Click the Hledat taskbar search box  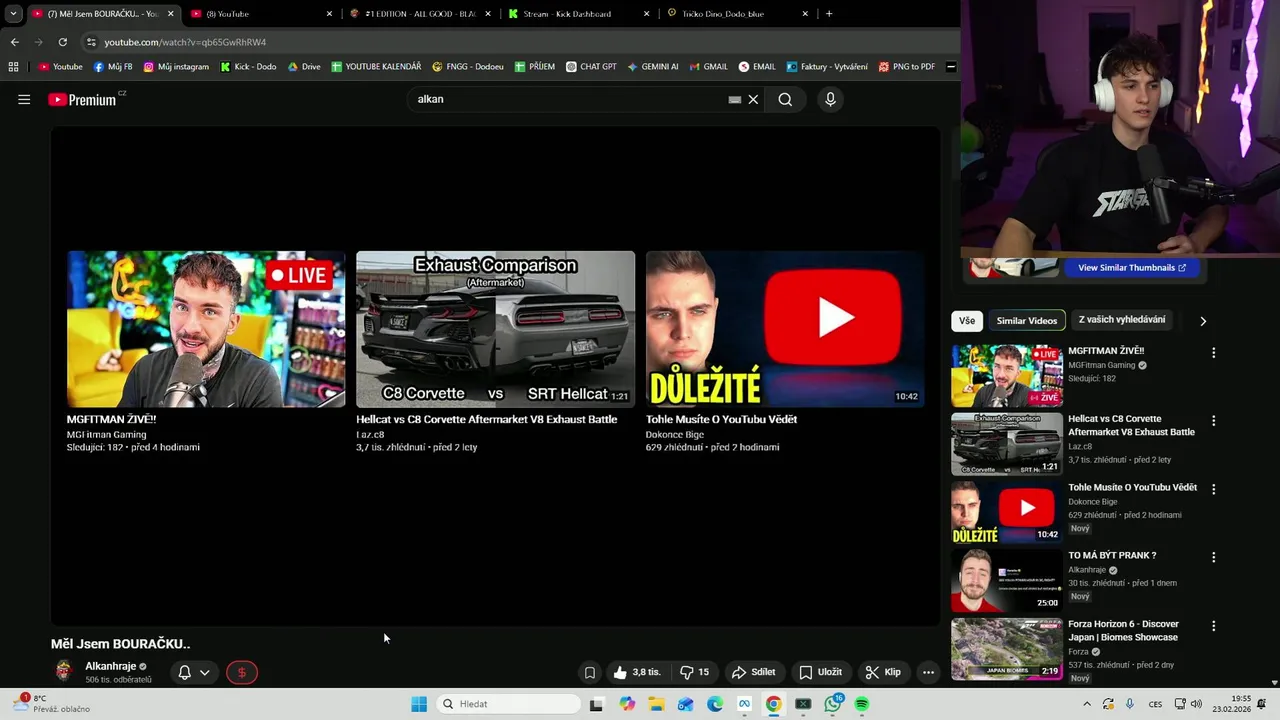[509, 704]
